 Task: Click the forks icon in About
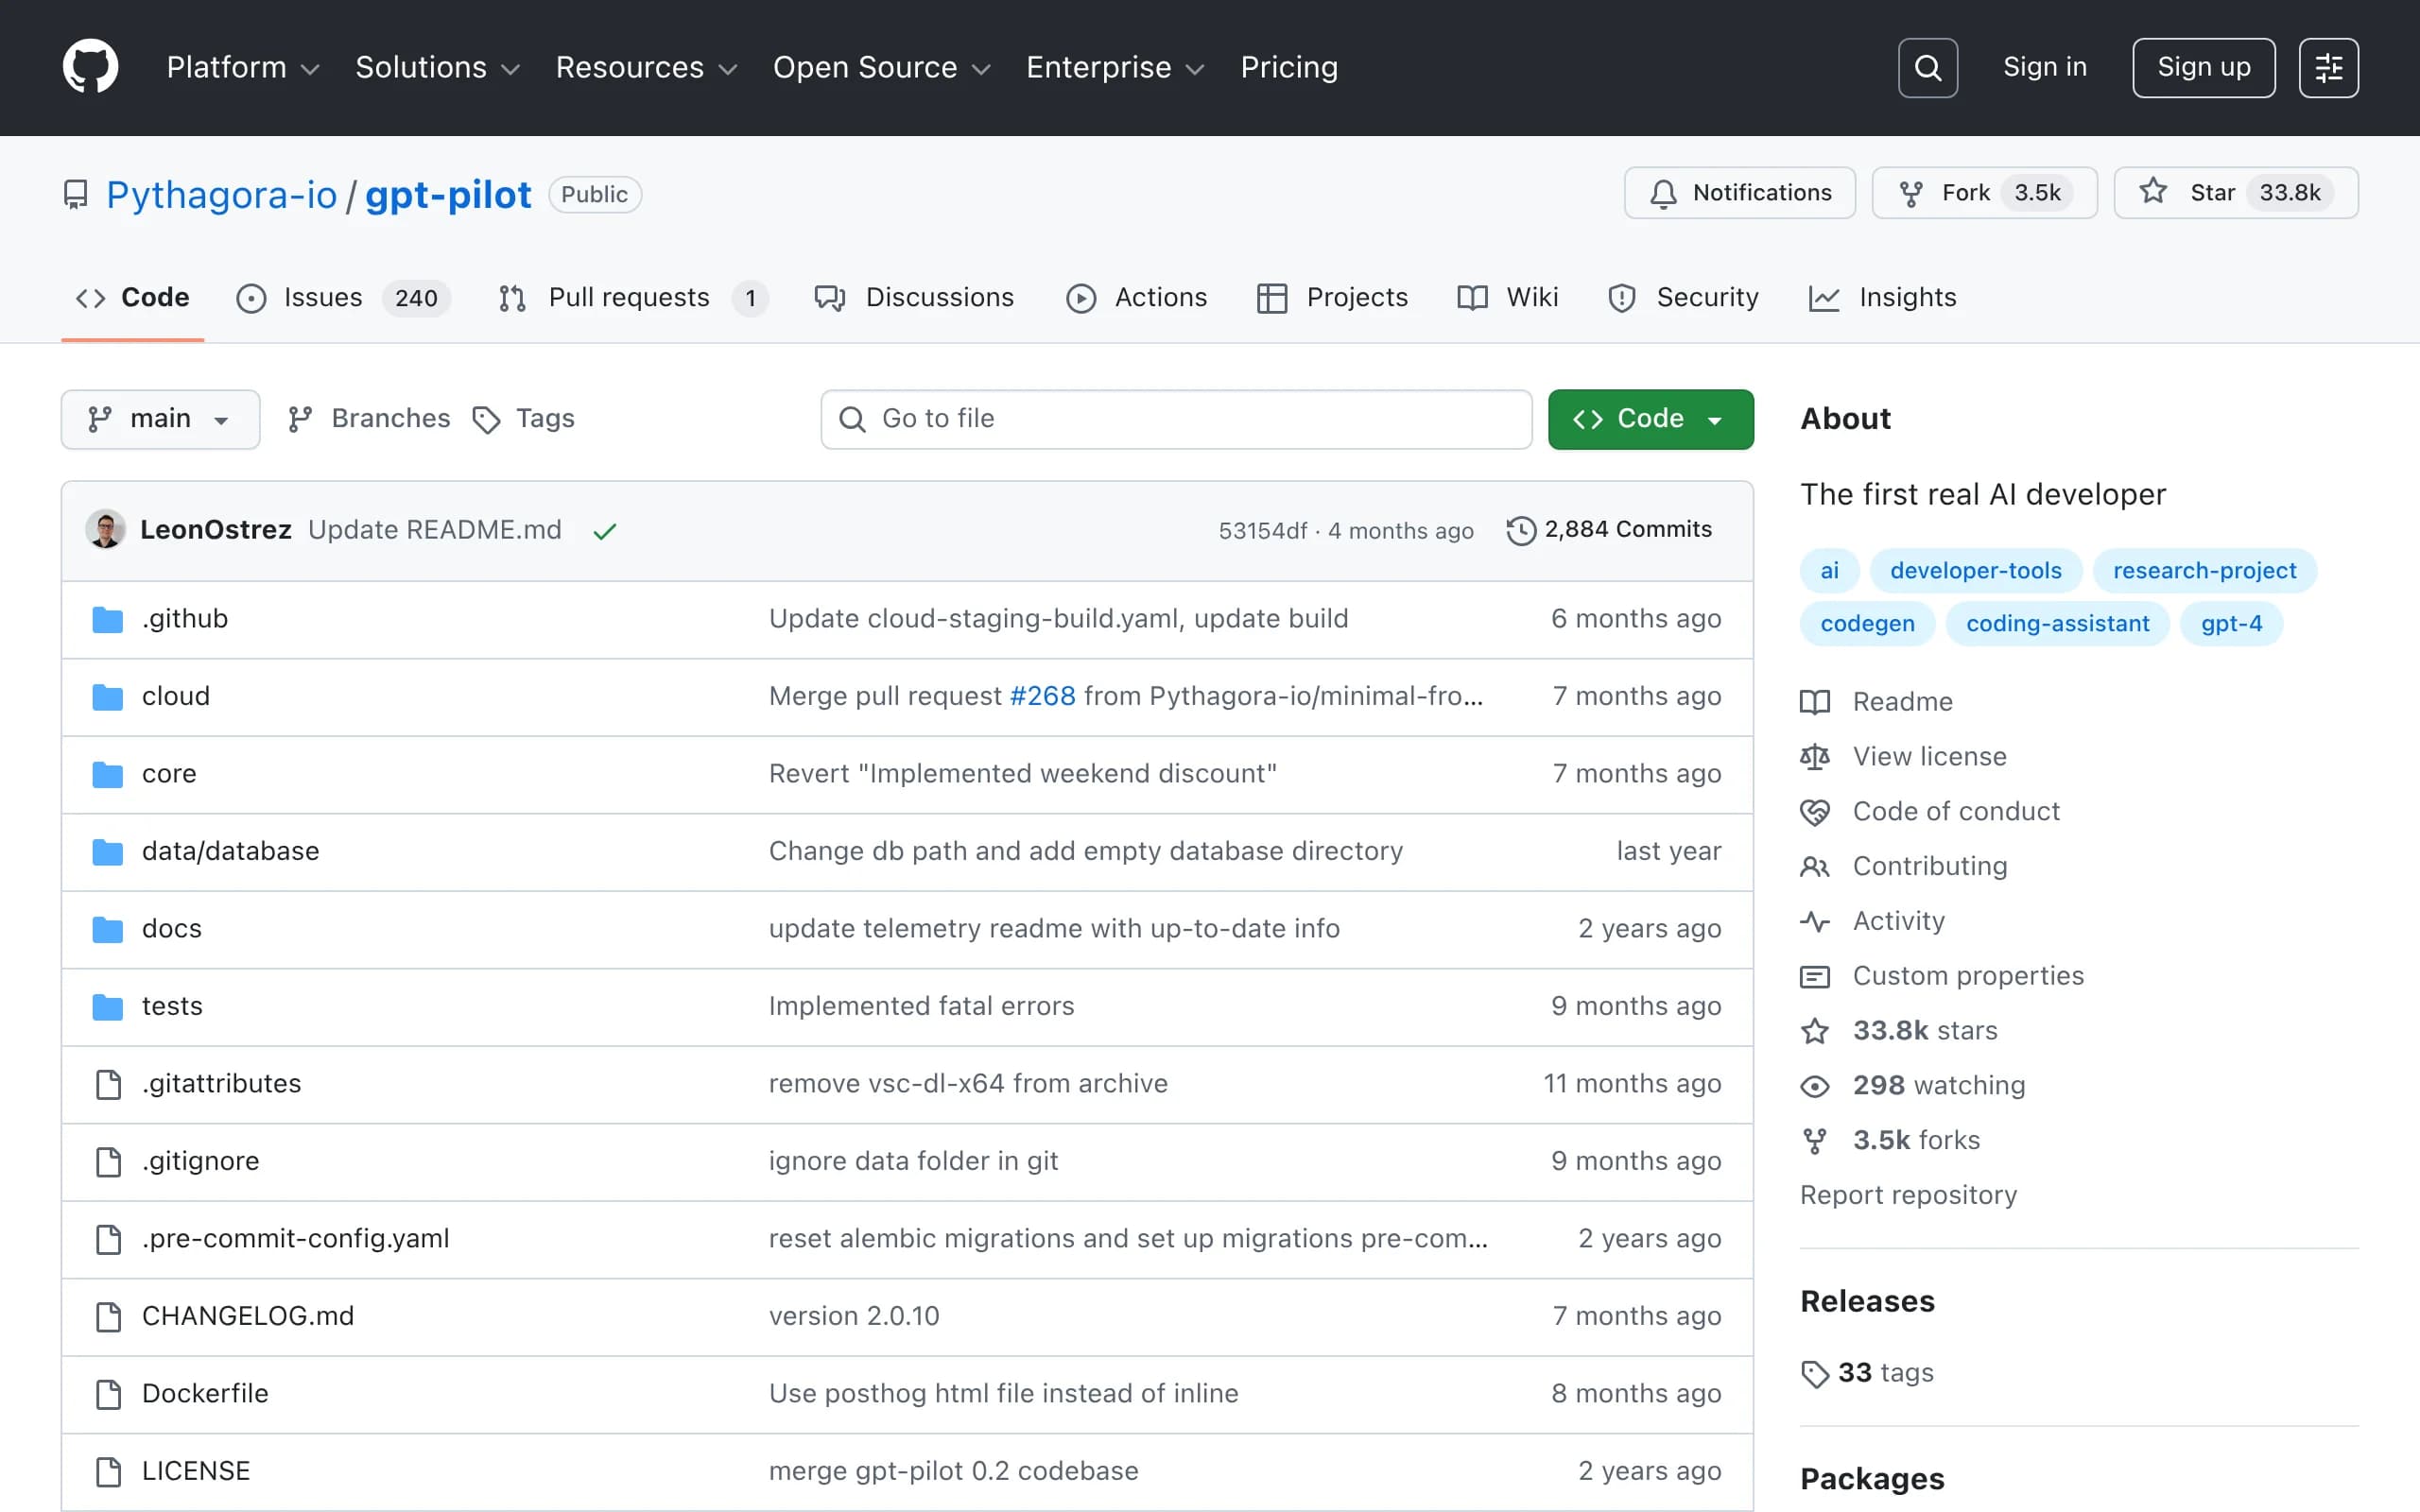coord(1815,1141)
